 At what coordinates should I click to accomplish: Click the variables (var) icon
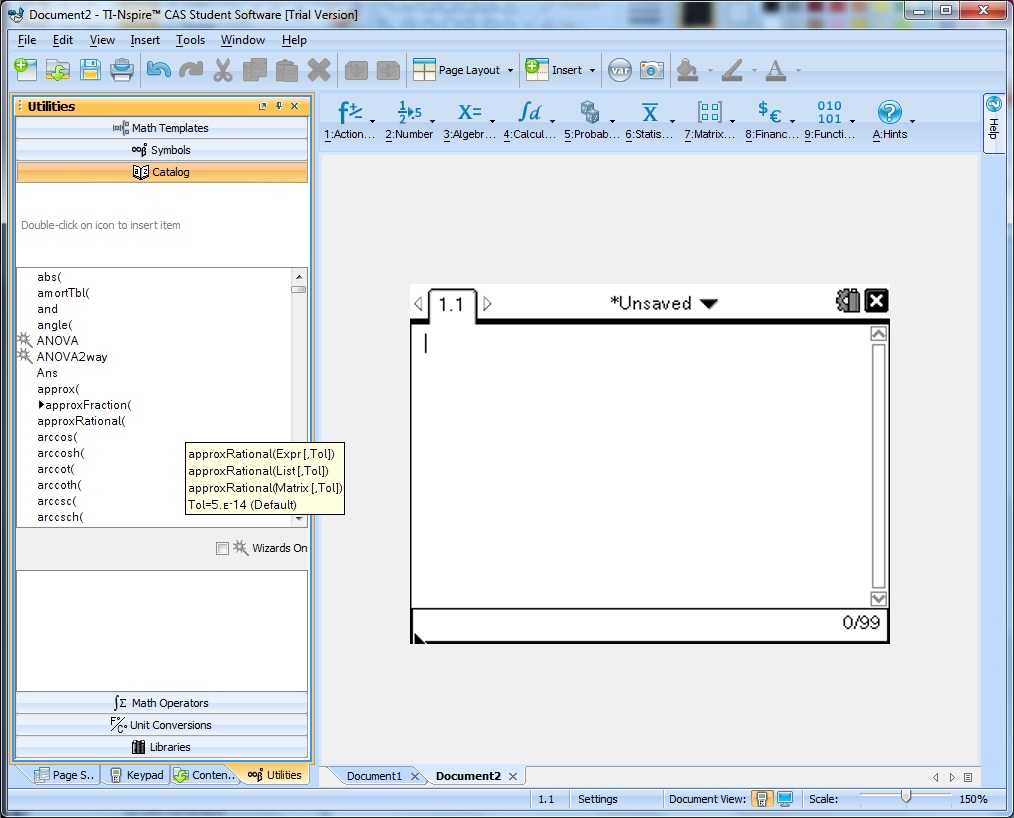pyautogui.click(x=620, y=70)
